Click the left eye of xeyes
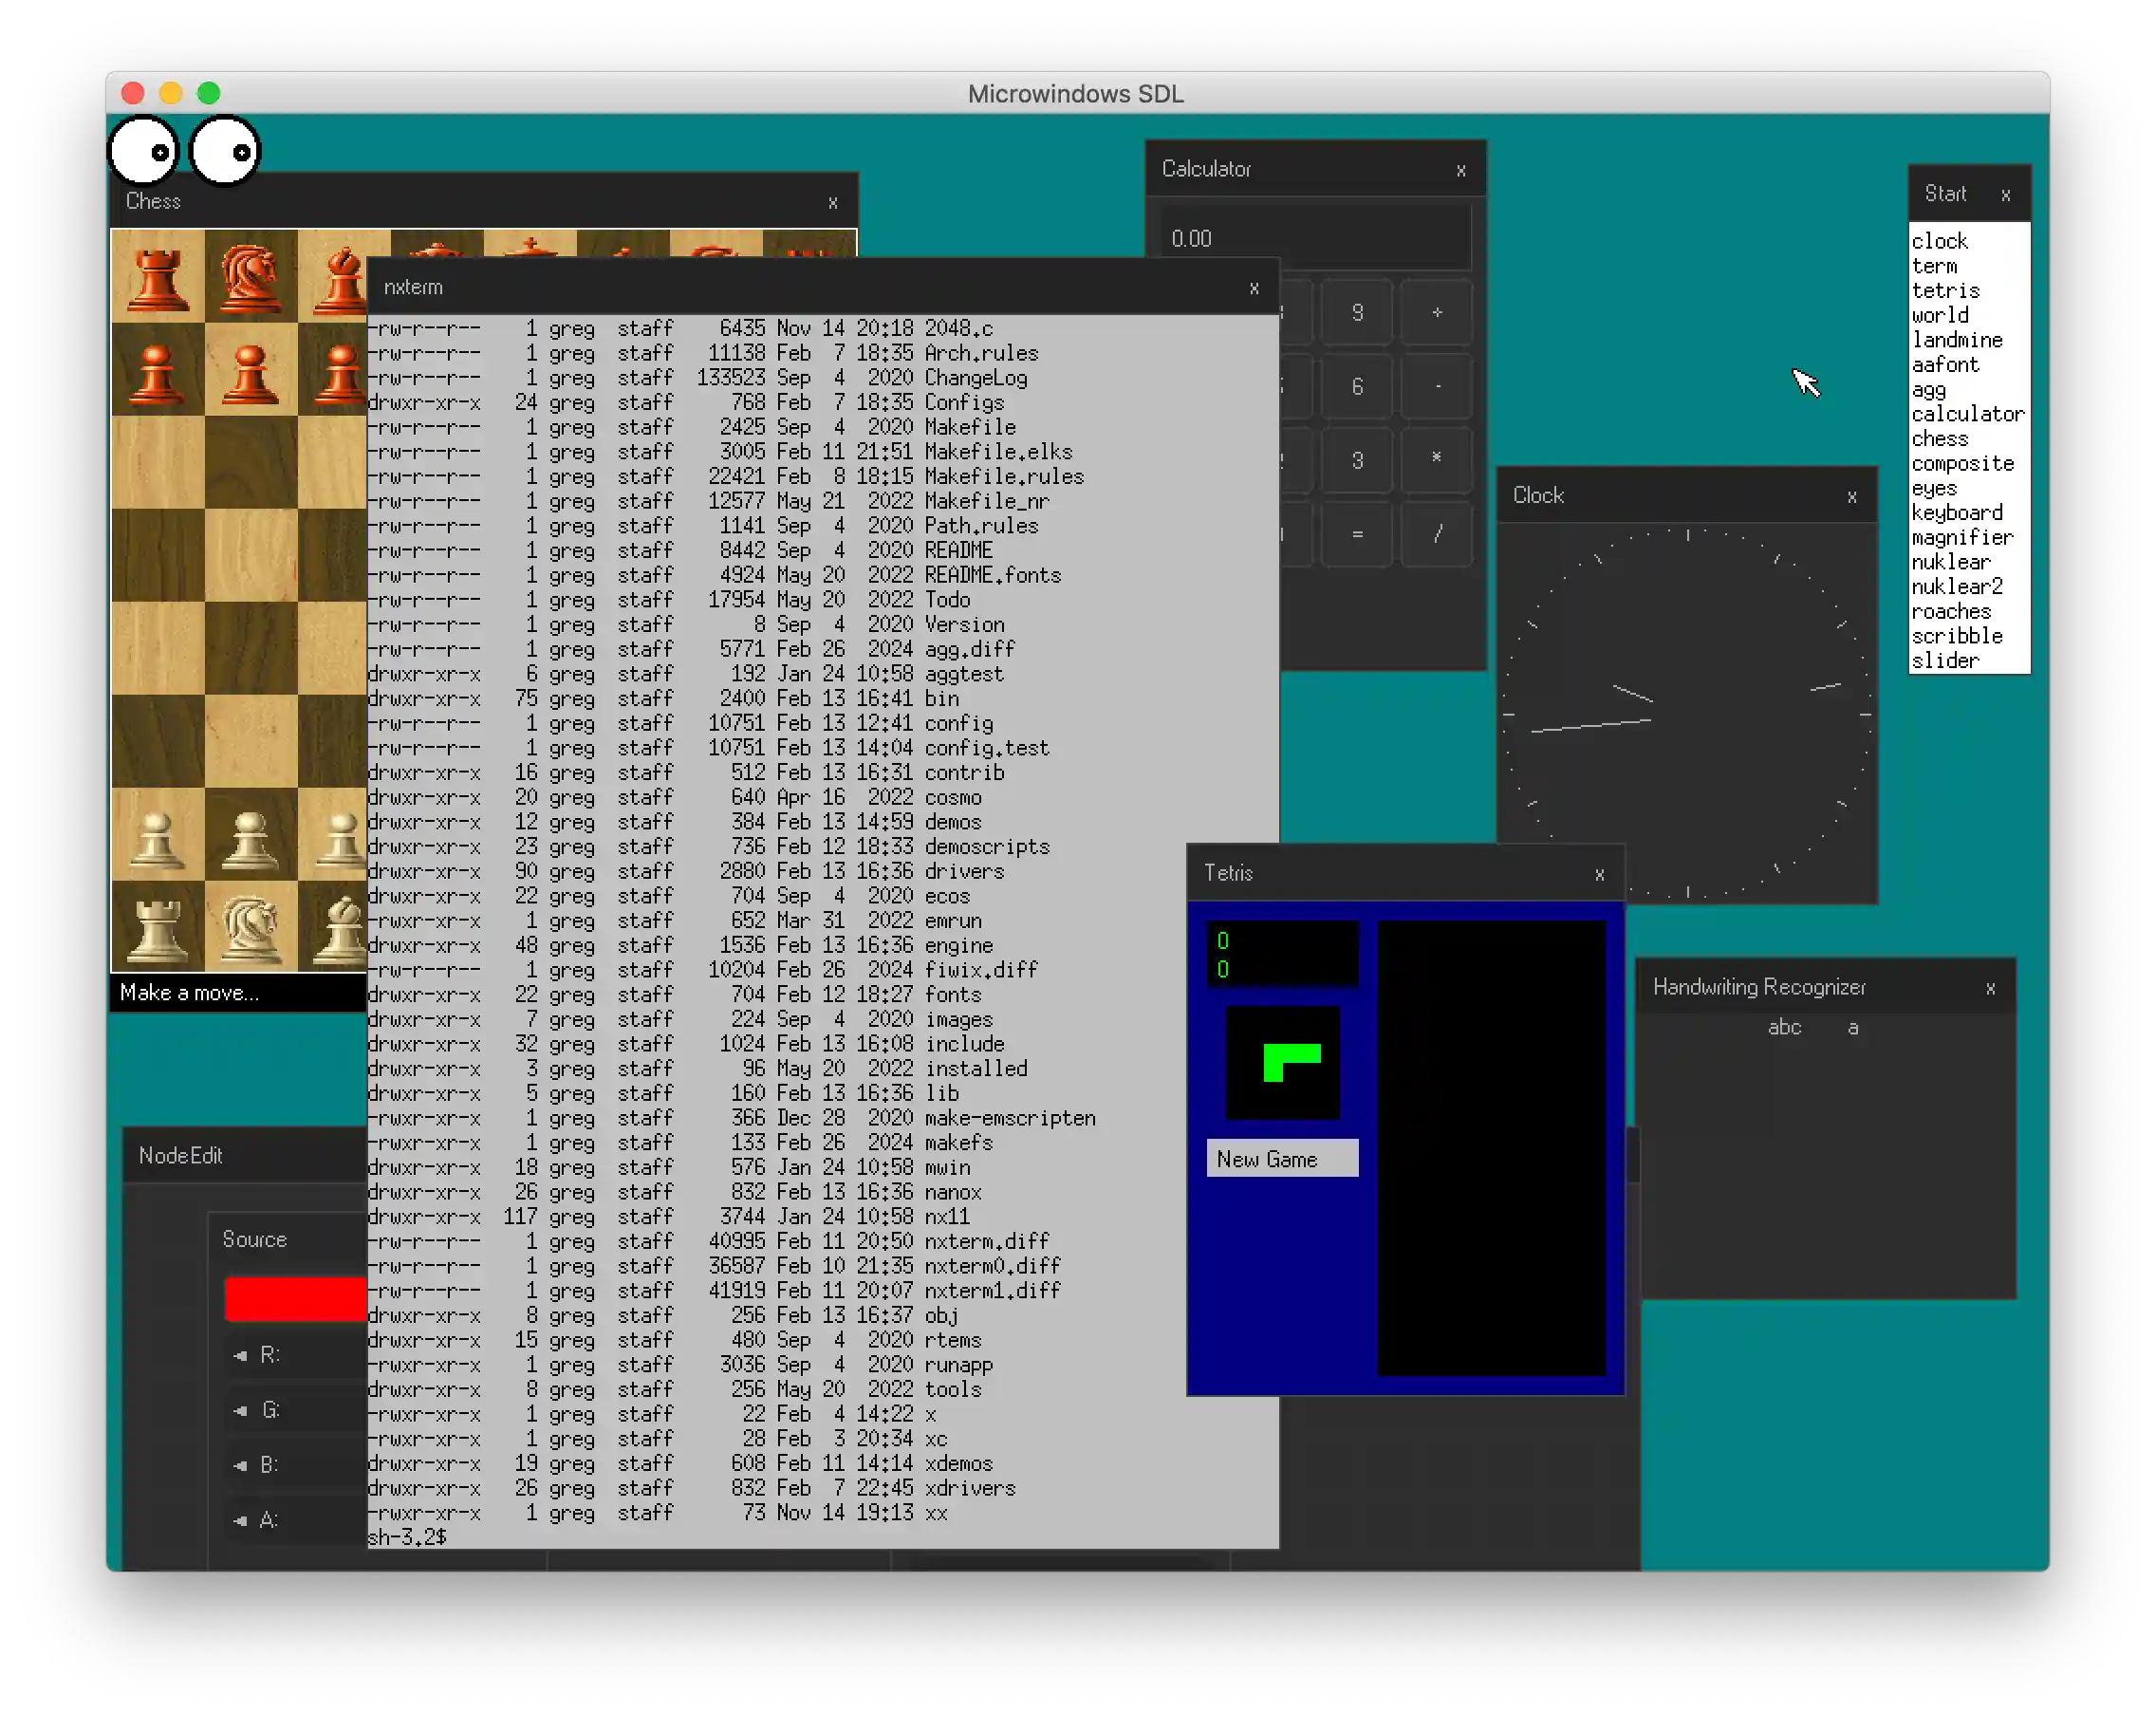This screenshot has height=1712, width=2156. (x=144, y=151)
